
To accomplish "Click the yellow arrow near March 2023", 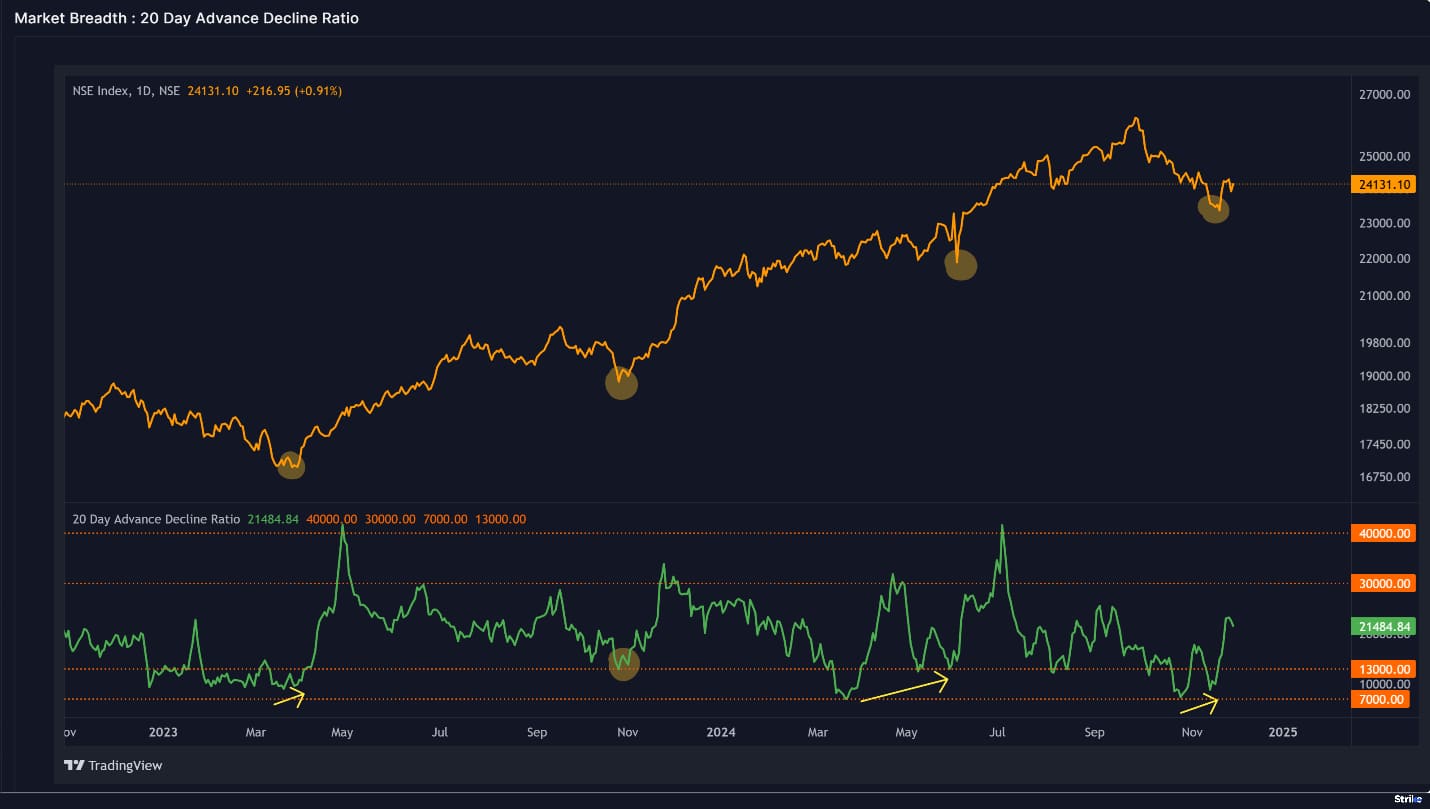I will pyautogui.click(x=288, y=699).
